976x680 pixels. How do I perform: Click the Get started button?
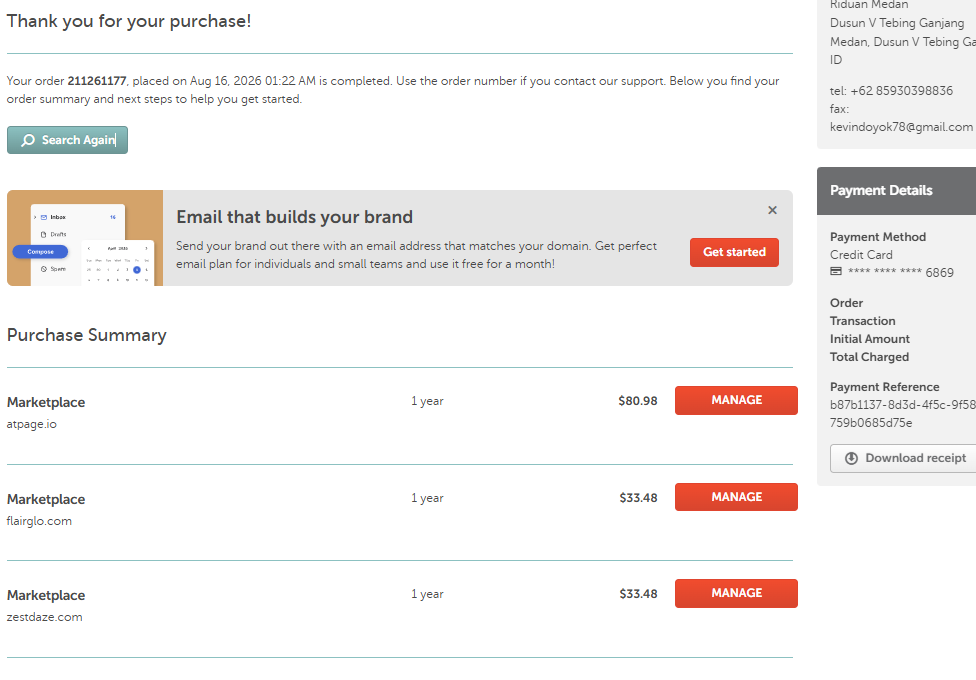pyautogui.click(x=734, y=252)
